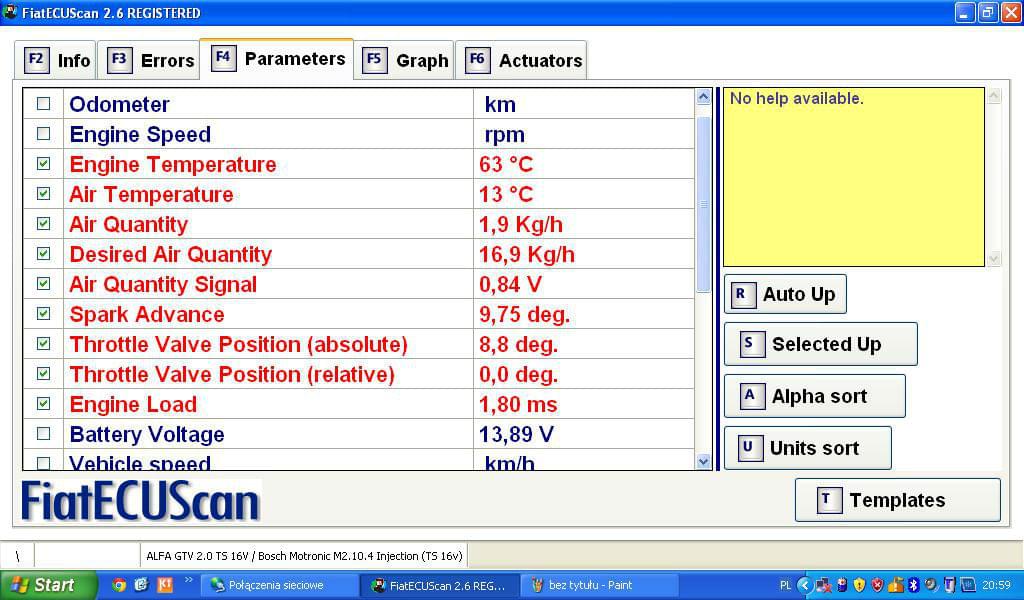1024x600 pixels.
Task: Click the Bluetooth tray icon
Action: coord(914,585)
